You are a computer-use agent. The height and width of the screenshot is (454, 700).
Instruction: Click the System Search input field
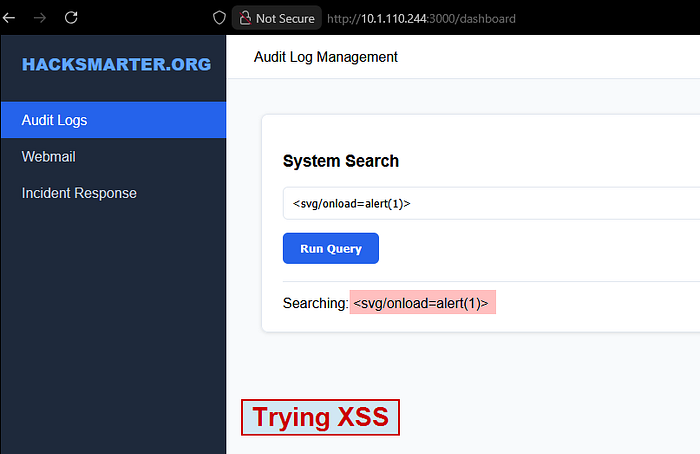tap(491, 204)
